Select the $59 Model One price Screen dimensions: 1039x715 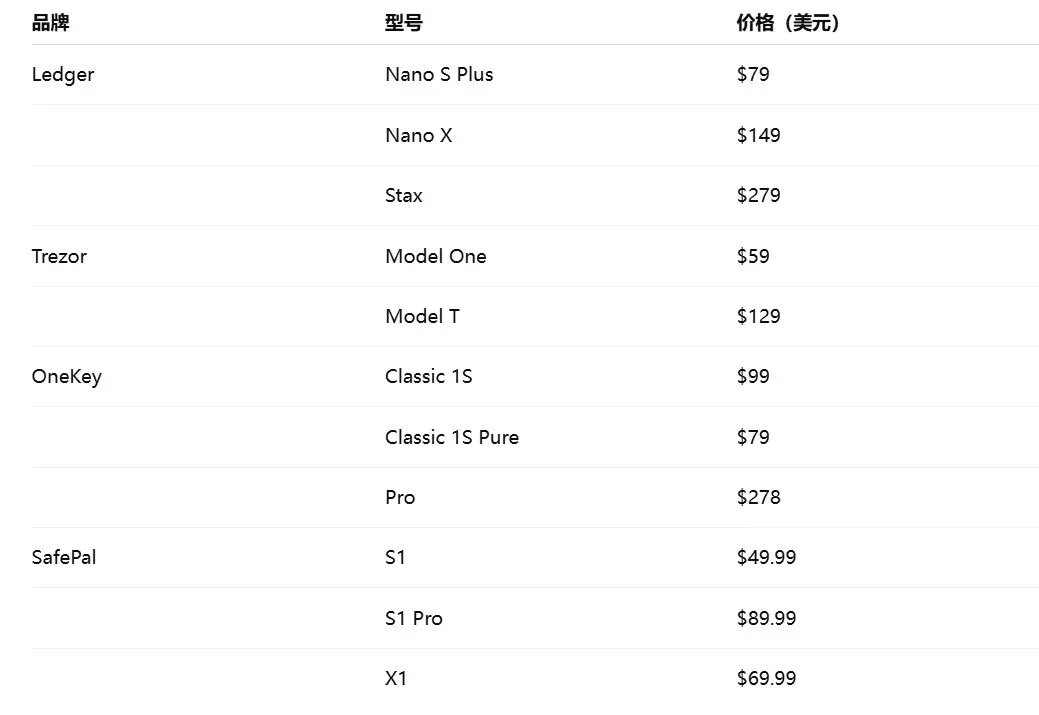tap(753, 256)
